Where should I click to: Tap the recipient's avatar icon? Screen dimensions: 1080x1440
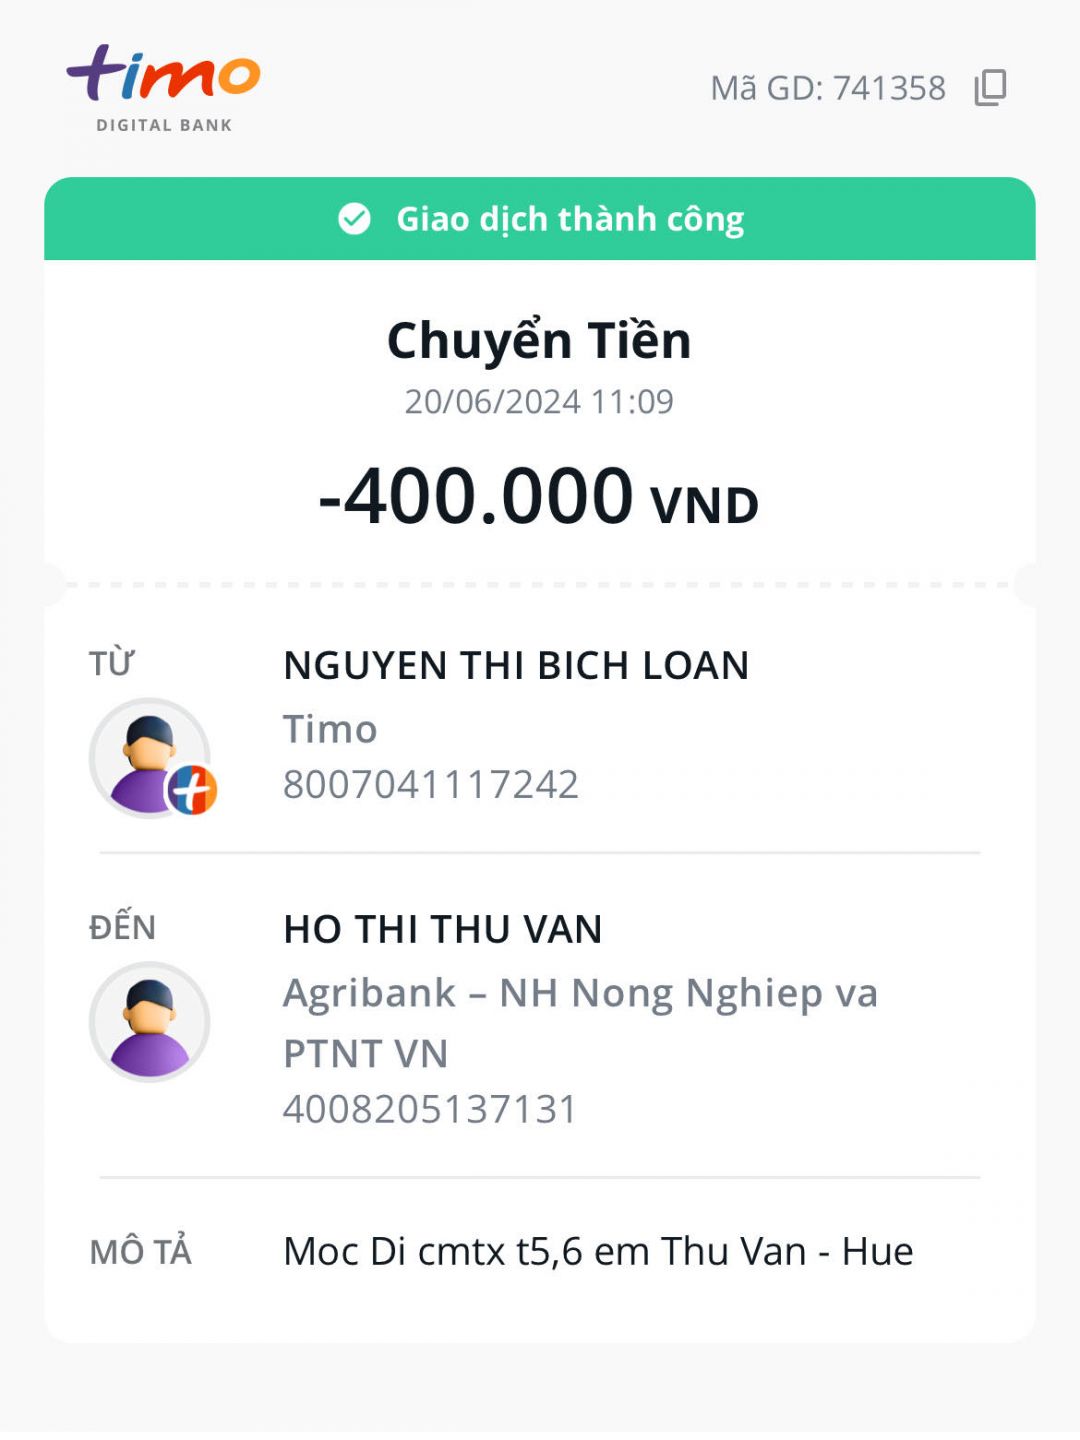150,1021
